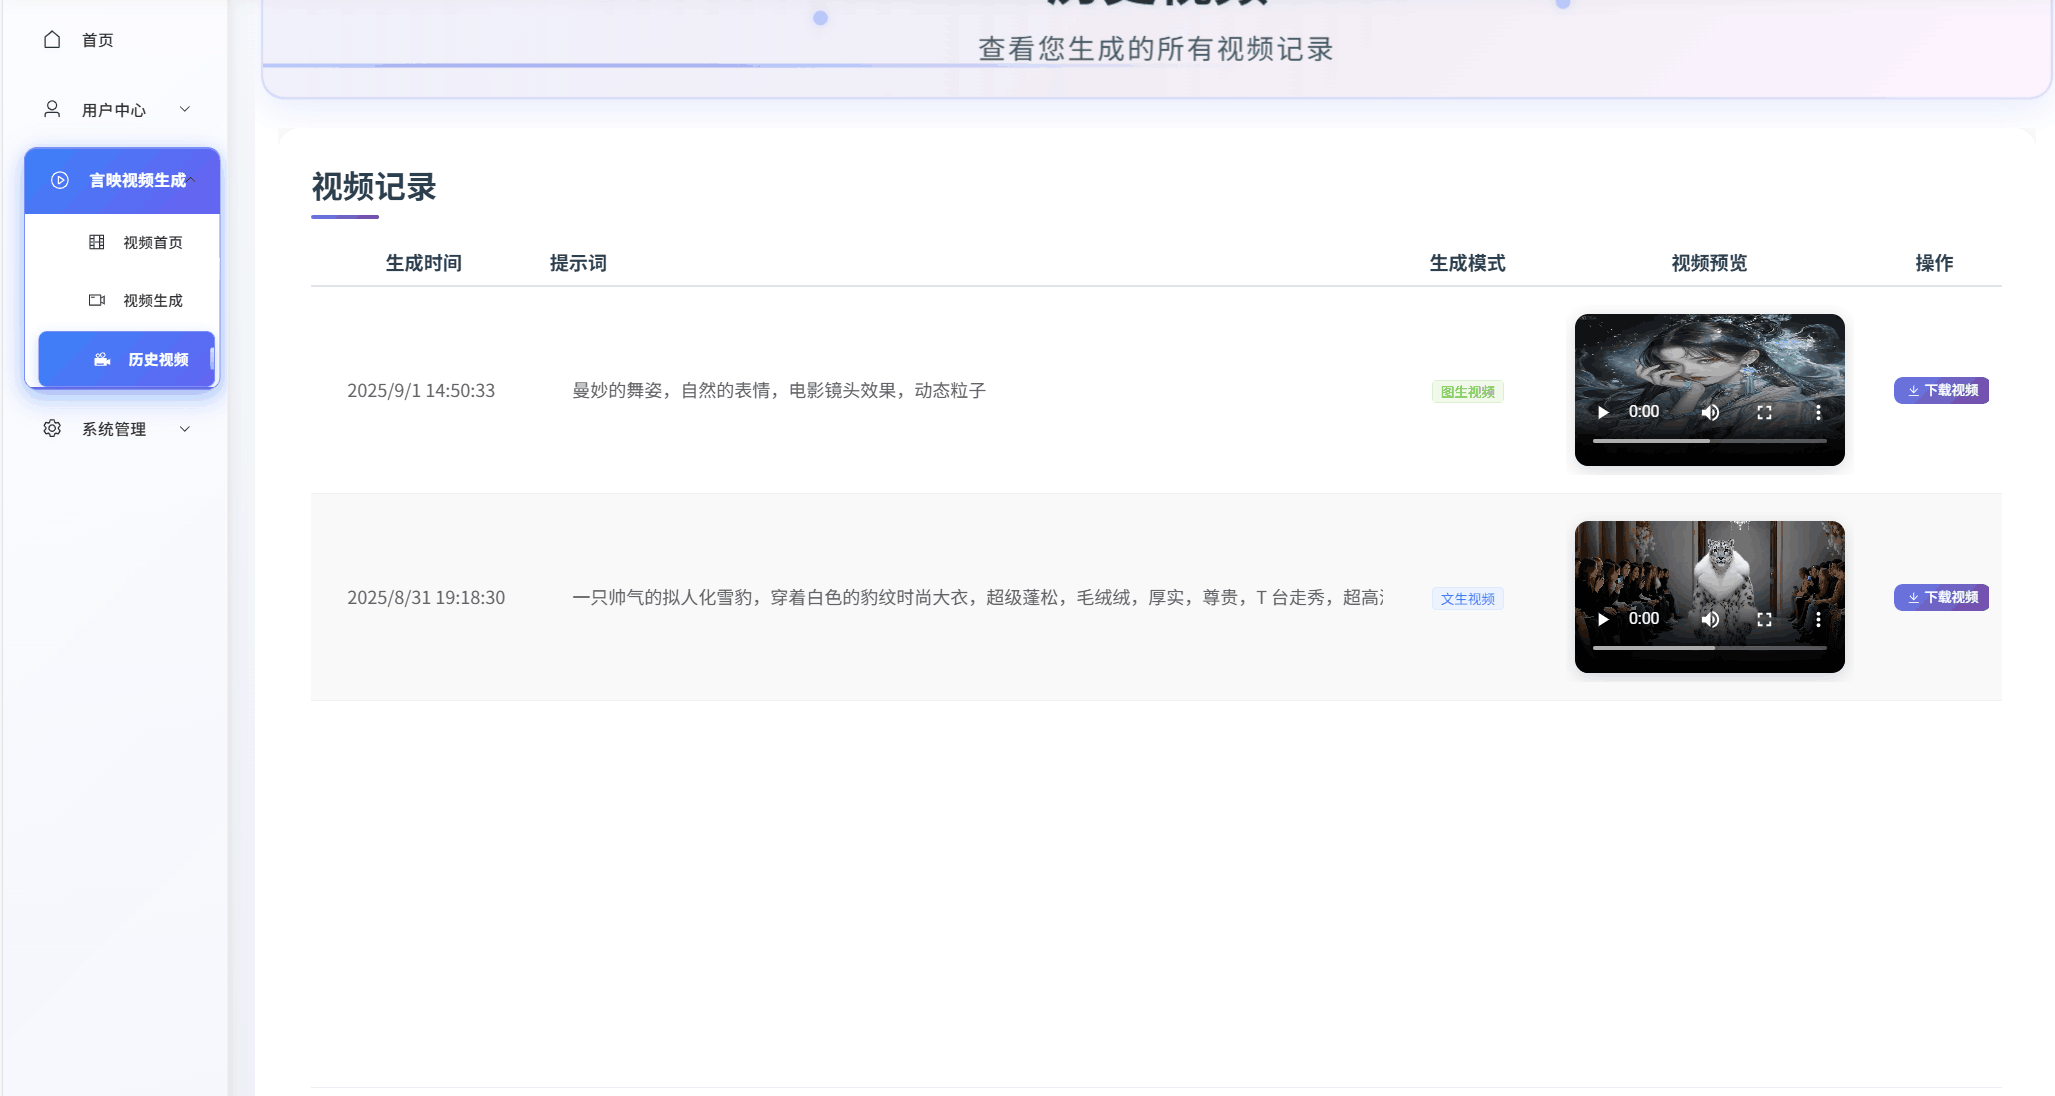2055x1096 pixels.
Task: Click the 用户中心 user icon
Action: tap(52, 109)
